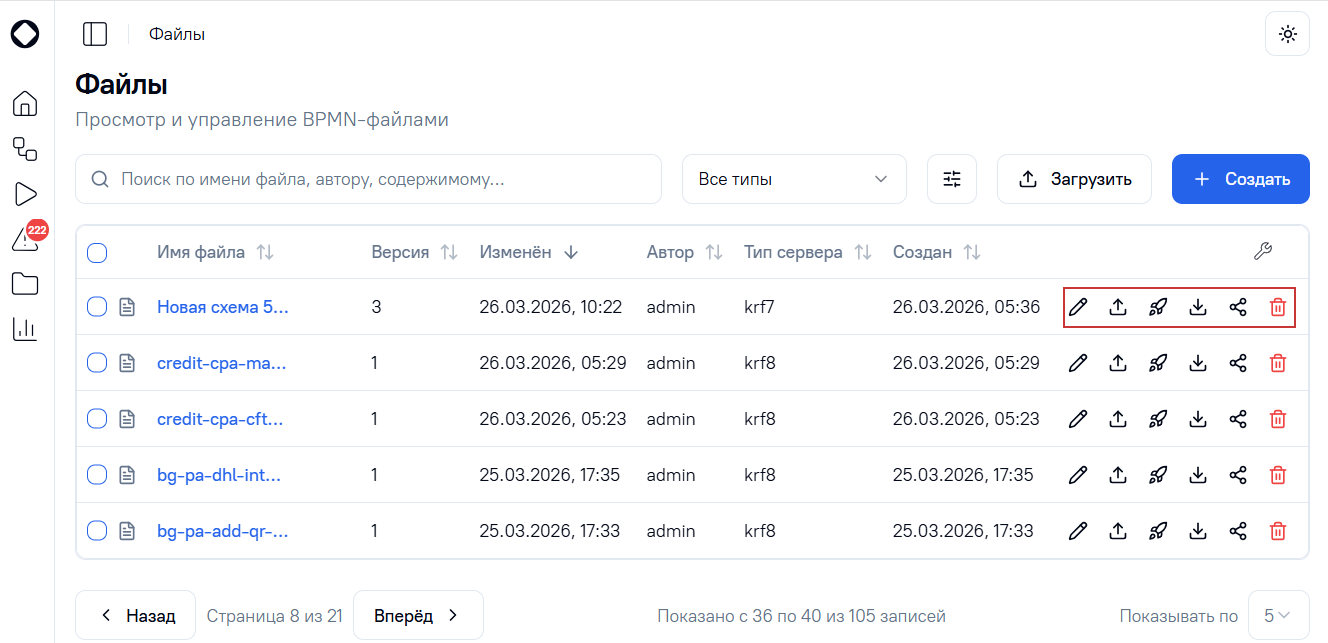1328x643 pixels.
Task: Click the records count text
Action: click(x=801, y=616)
